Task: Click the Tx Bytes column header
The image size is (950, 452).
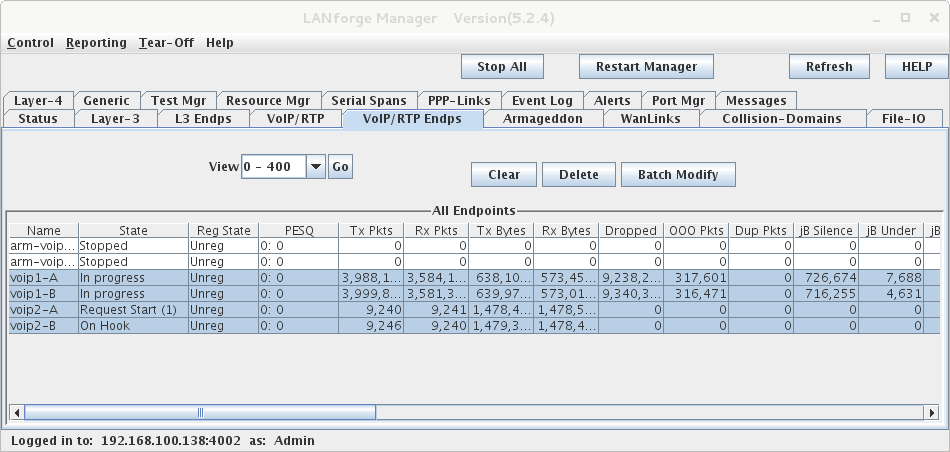Action: (501, 231)
